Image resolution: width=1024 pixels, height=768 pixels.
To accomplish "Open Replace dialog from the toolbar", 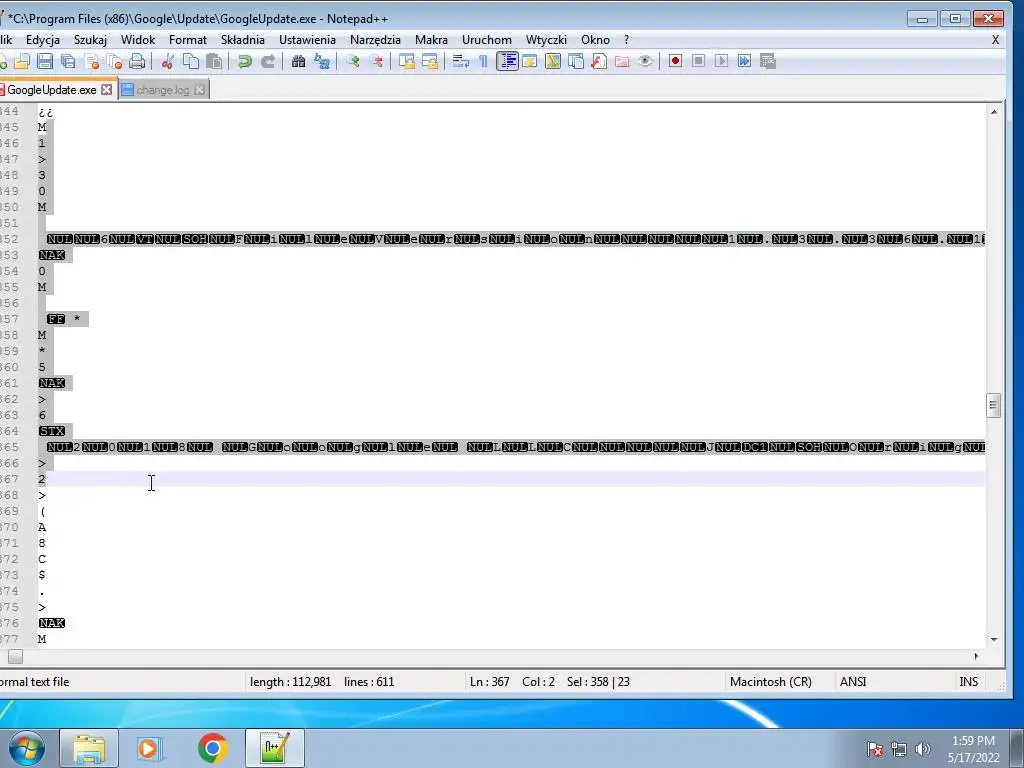I will (322, 61).
